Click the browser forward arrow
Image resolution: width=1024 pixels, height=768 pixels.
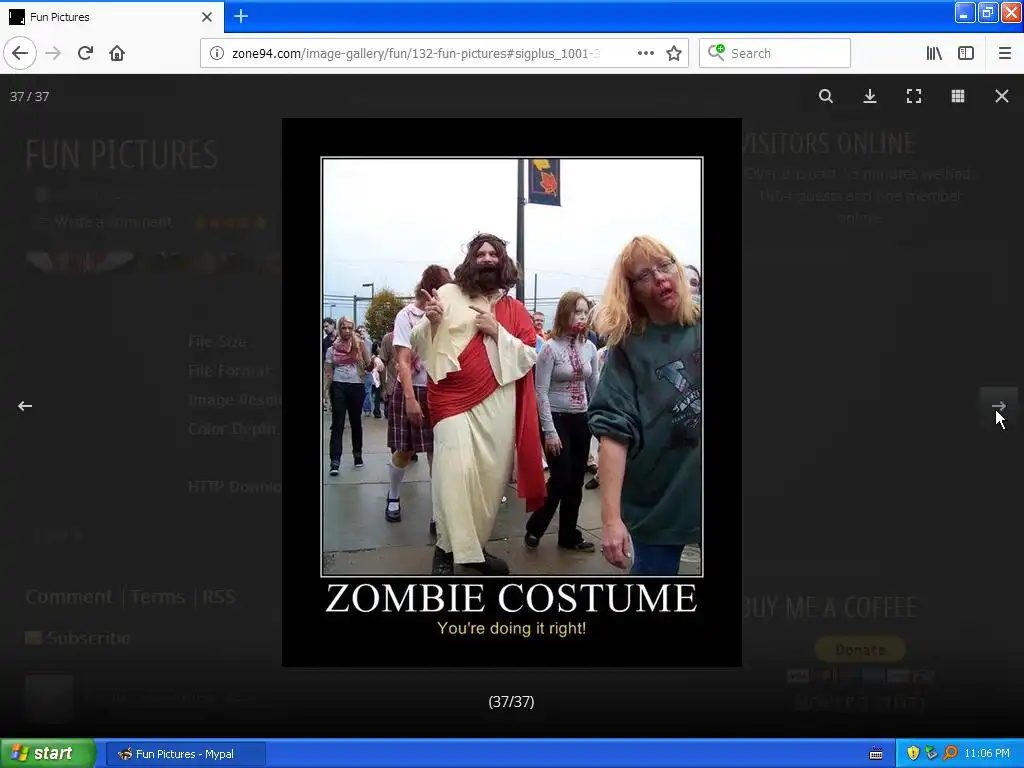53,53
